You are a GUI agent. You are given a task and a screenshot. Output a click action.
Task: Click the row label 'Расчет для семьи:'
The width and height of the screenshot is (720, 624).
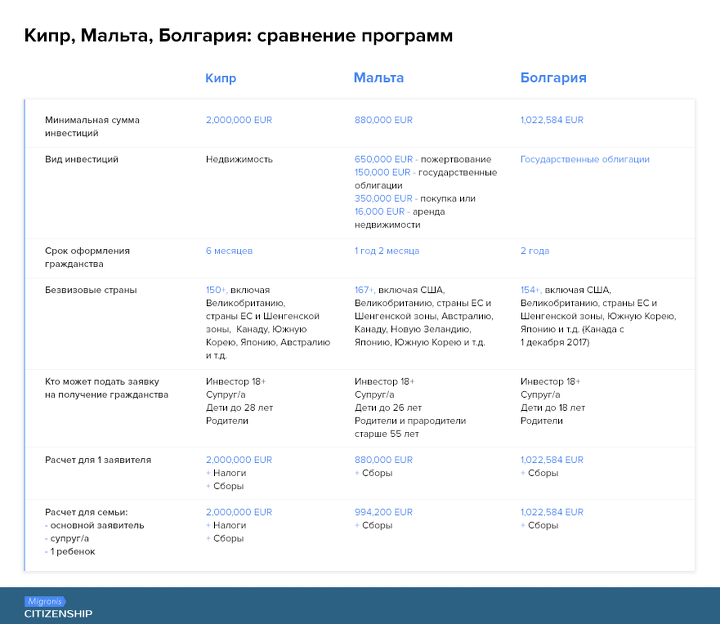(x=86, y=512)
